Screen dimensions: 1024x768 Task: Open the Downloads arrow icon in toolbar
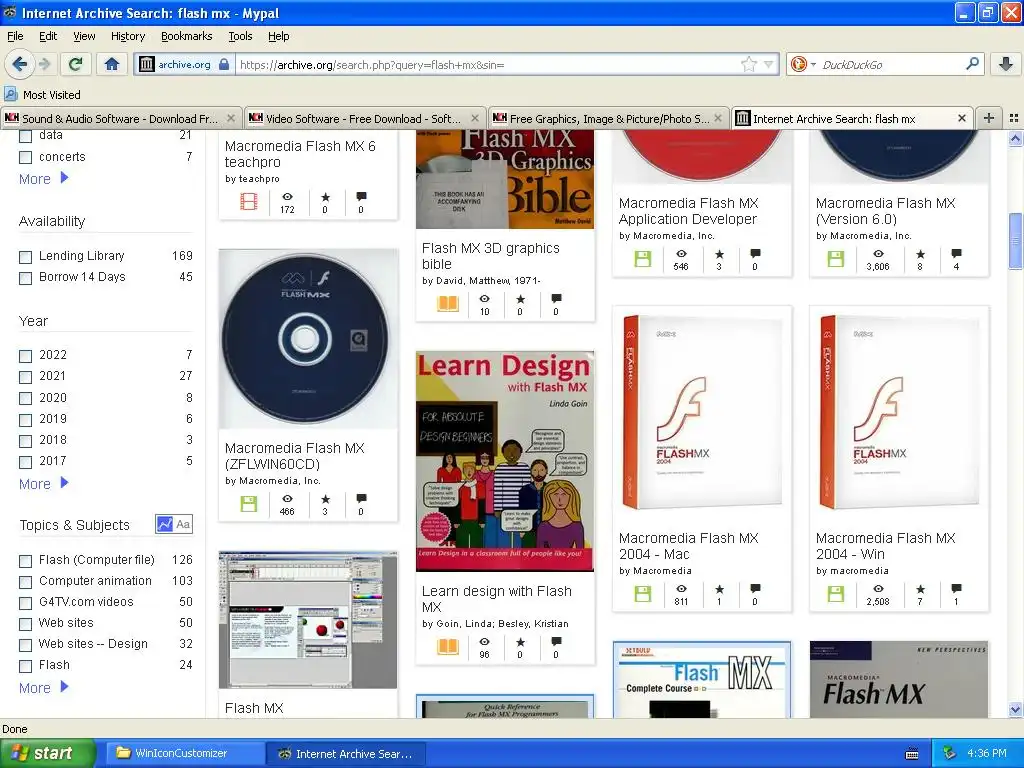[x=1006, y=64]
